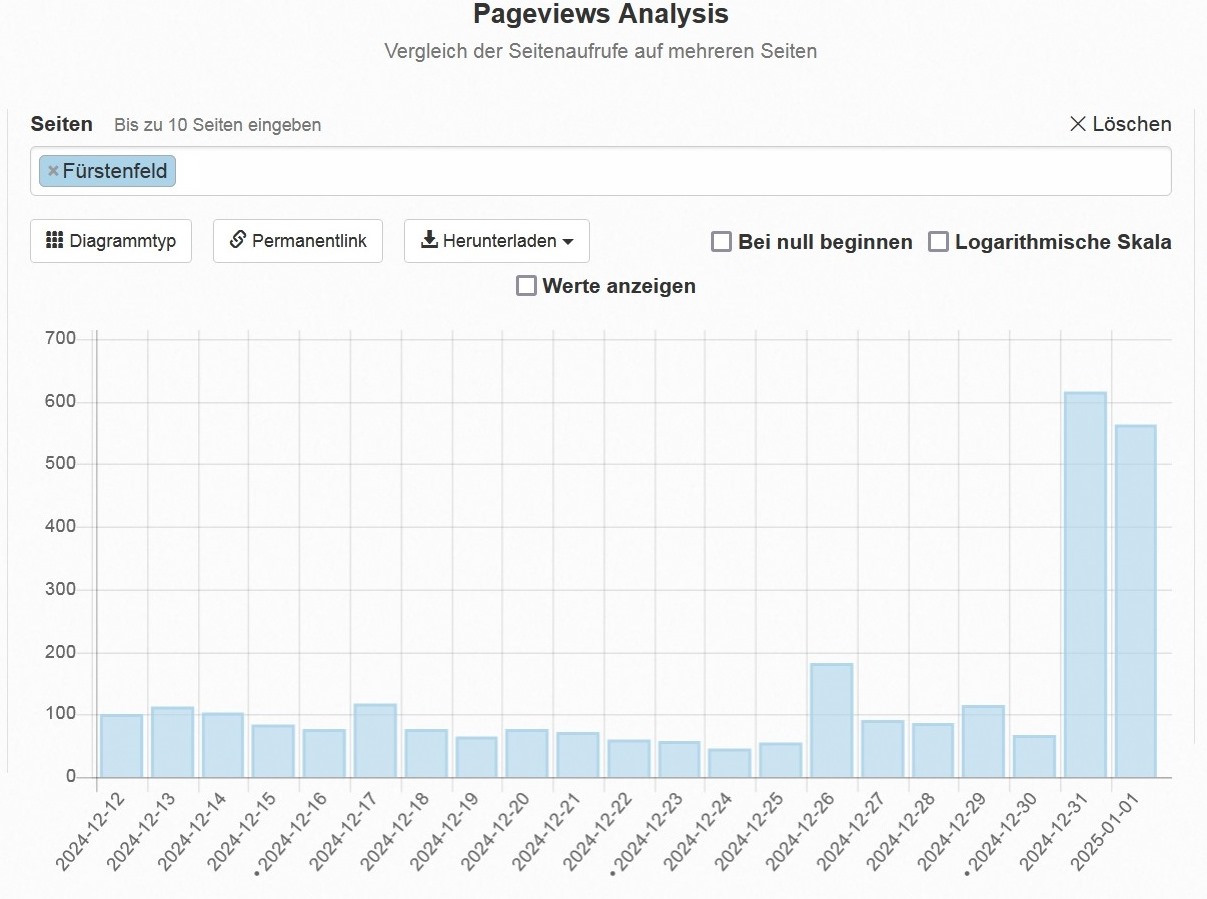The image size is (1207, 899).
Task: Click the 2024-12-12 bar in the chart
Action: (121, 746)
